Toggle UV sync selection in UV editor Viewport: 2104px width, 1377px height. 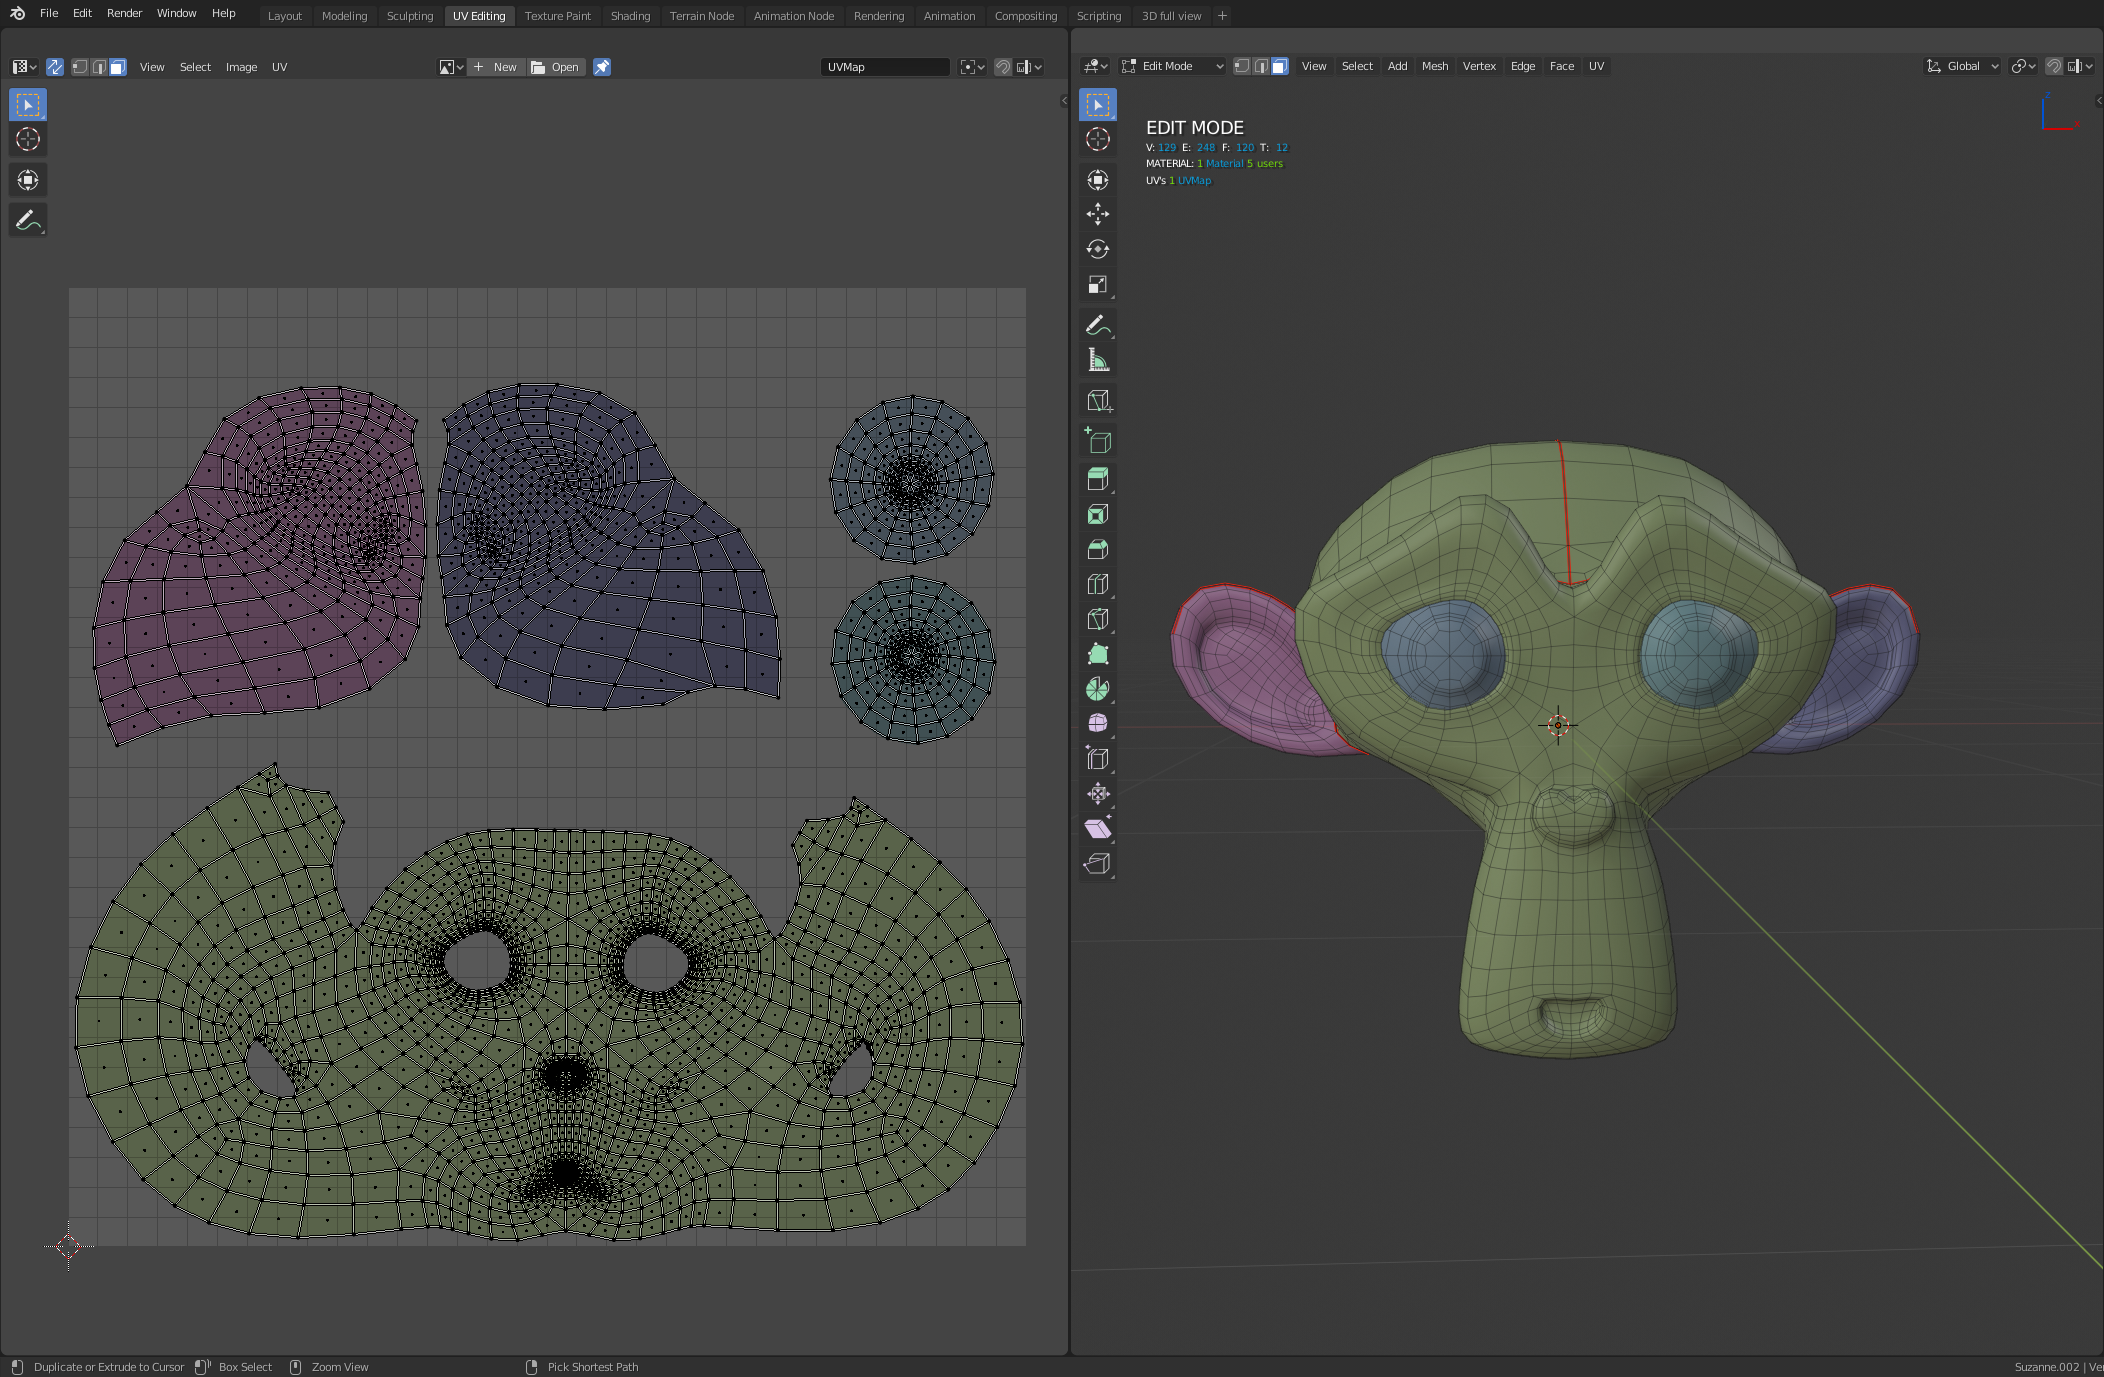coord(55,67)
